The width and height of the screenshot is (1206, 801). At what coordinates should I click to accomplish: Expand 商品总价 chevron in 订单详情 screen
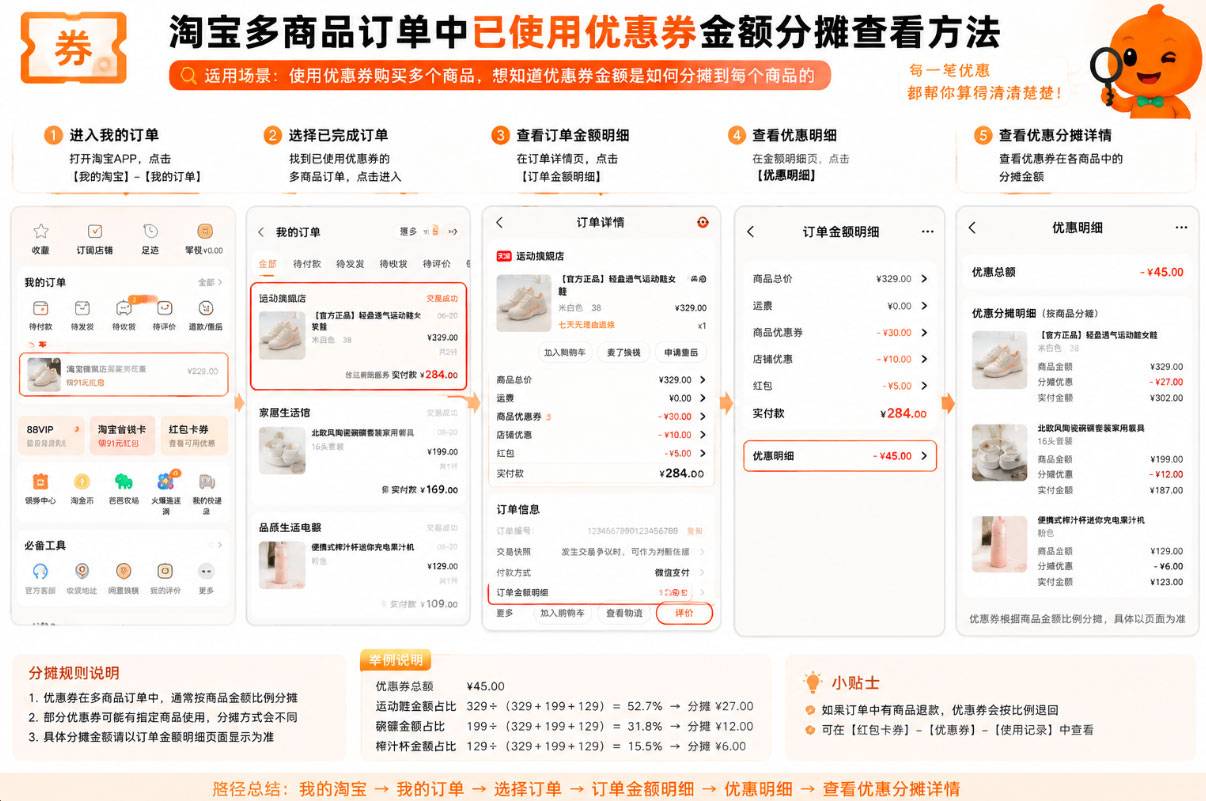click(x=702, y=380)
